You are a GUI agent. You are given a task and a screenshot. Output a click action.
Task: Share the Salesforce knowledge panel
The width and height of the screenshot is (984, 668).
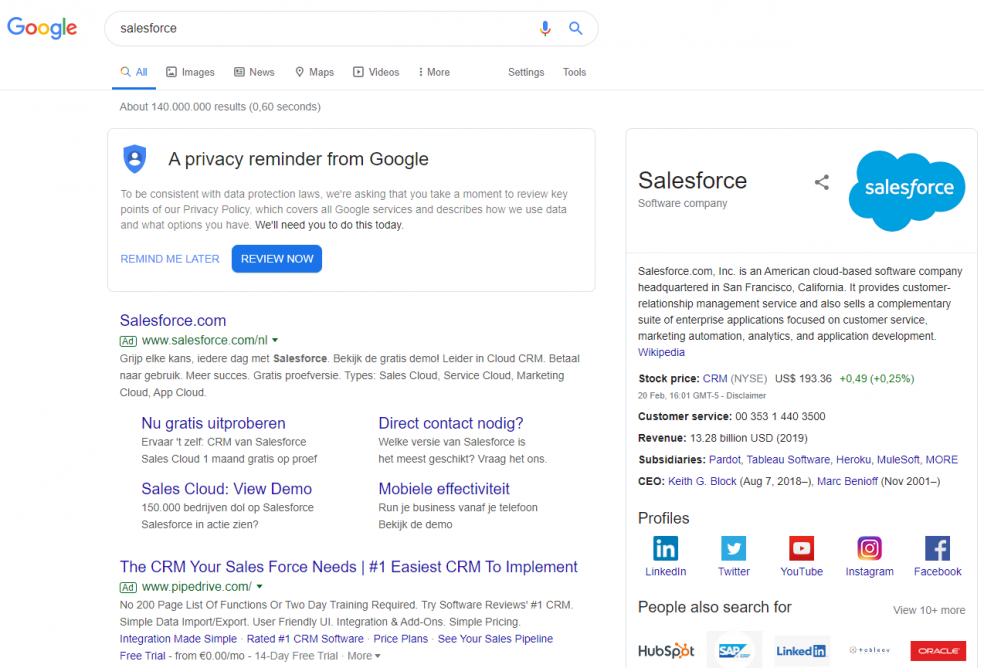point(821,182)
